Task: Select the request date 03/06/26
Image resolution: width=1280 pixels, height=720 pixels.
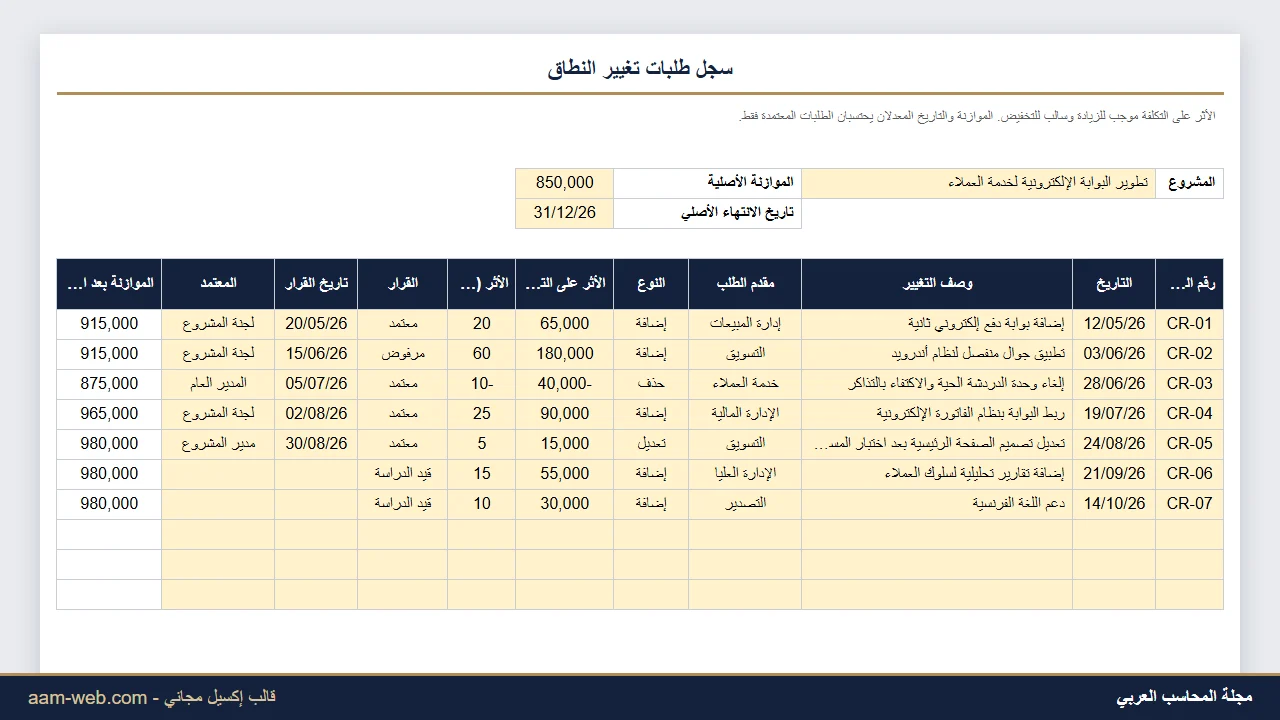Action: point(1114,354)
